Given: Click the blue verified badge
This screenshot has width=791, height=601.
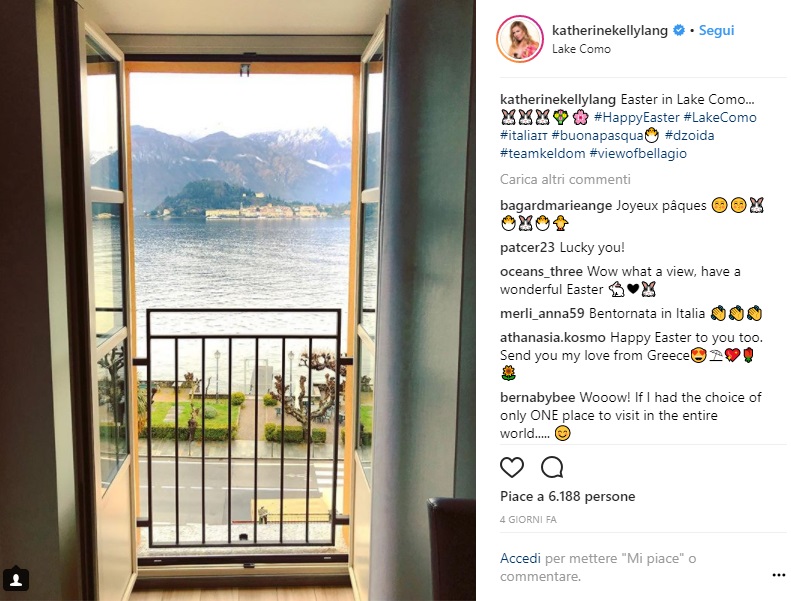Looking at the screenshot, I should (x=679, y=30).
